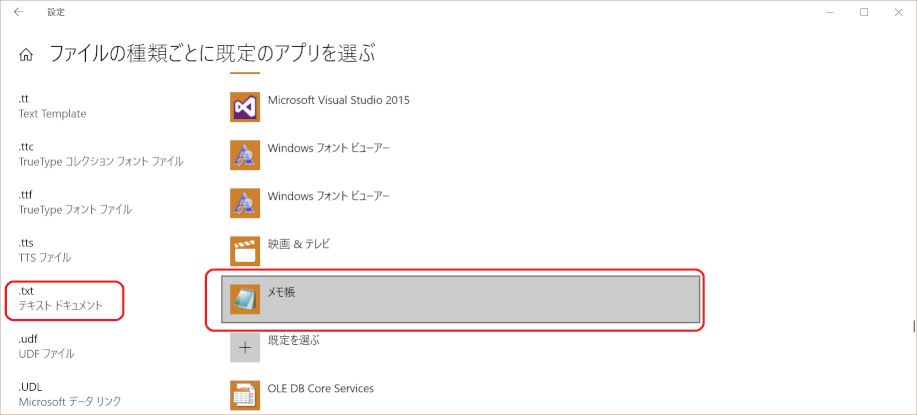Open the app picker for the .txt メモ帳 entry
Screen dimensions: 917x415
[460, 299]
